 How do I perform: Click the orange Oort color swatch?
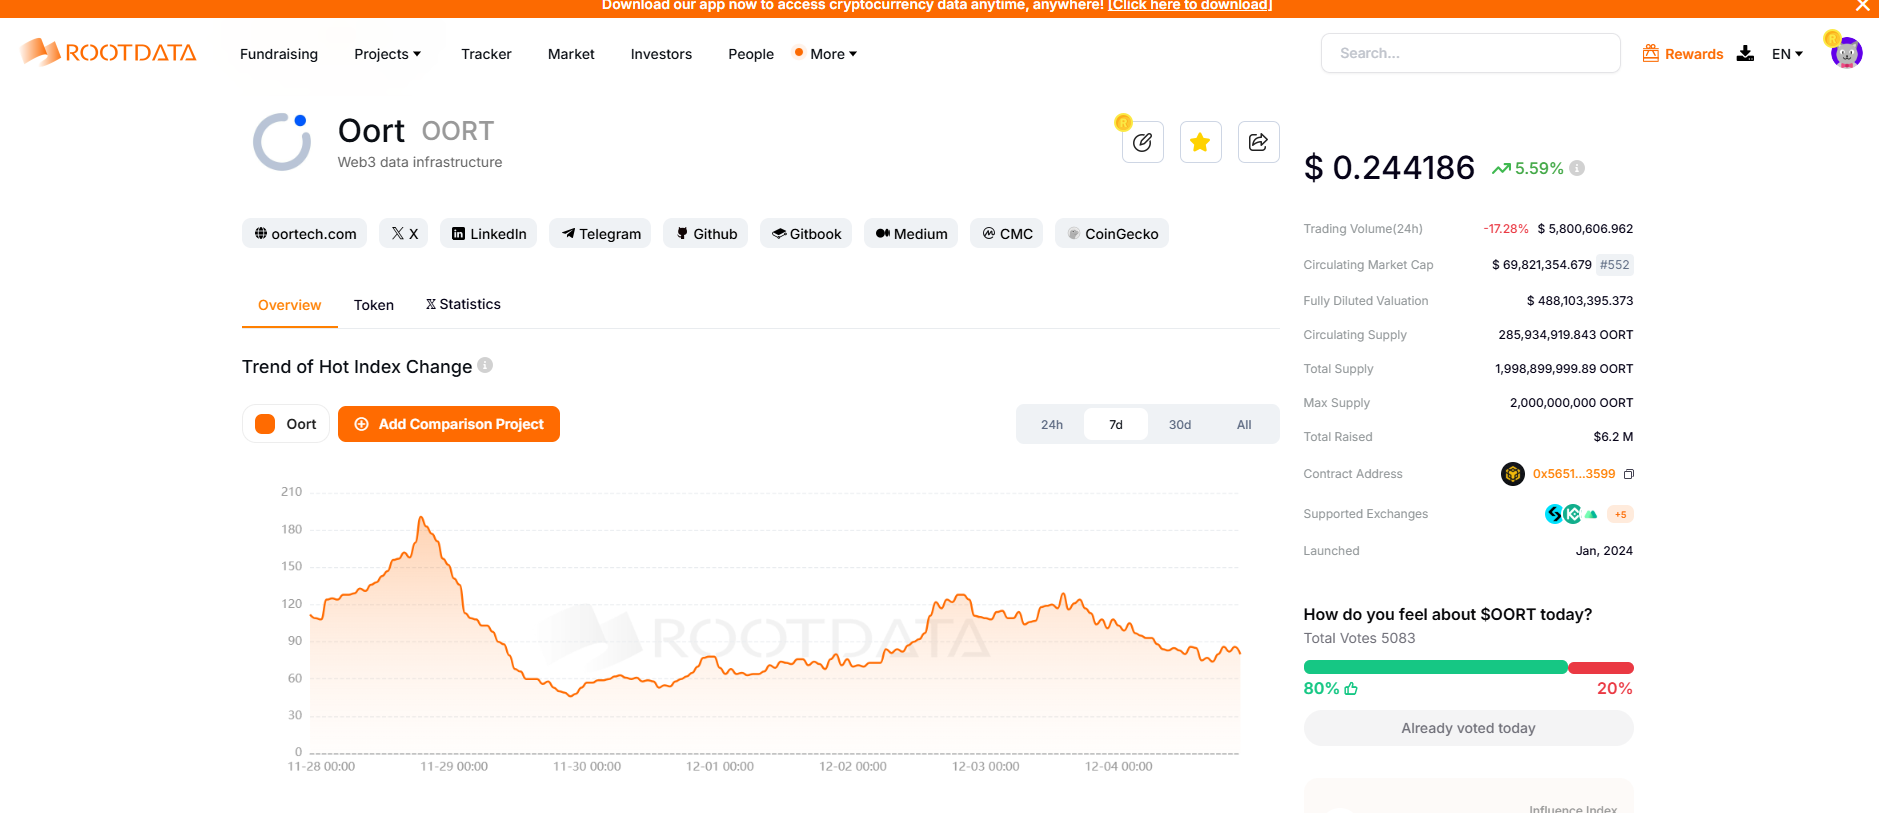pyautogui.click(x=265, y=424)
